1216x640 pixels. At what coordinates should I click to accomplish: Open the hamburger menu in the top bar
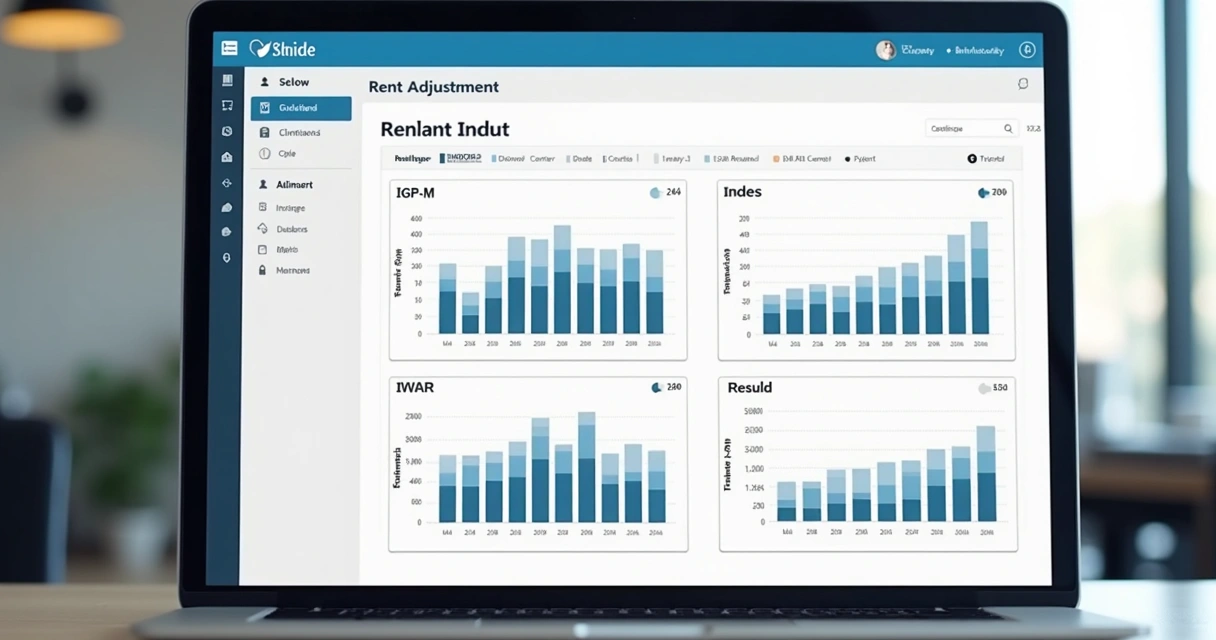click(x=229, y=48)
